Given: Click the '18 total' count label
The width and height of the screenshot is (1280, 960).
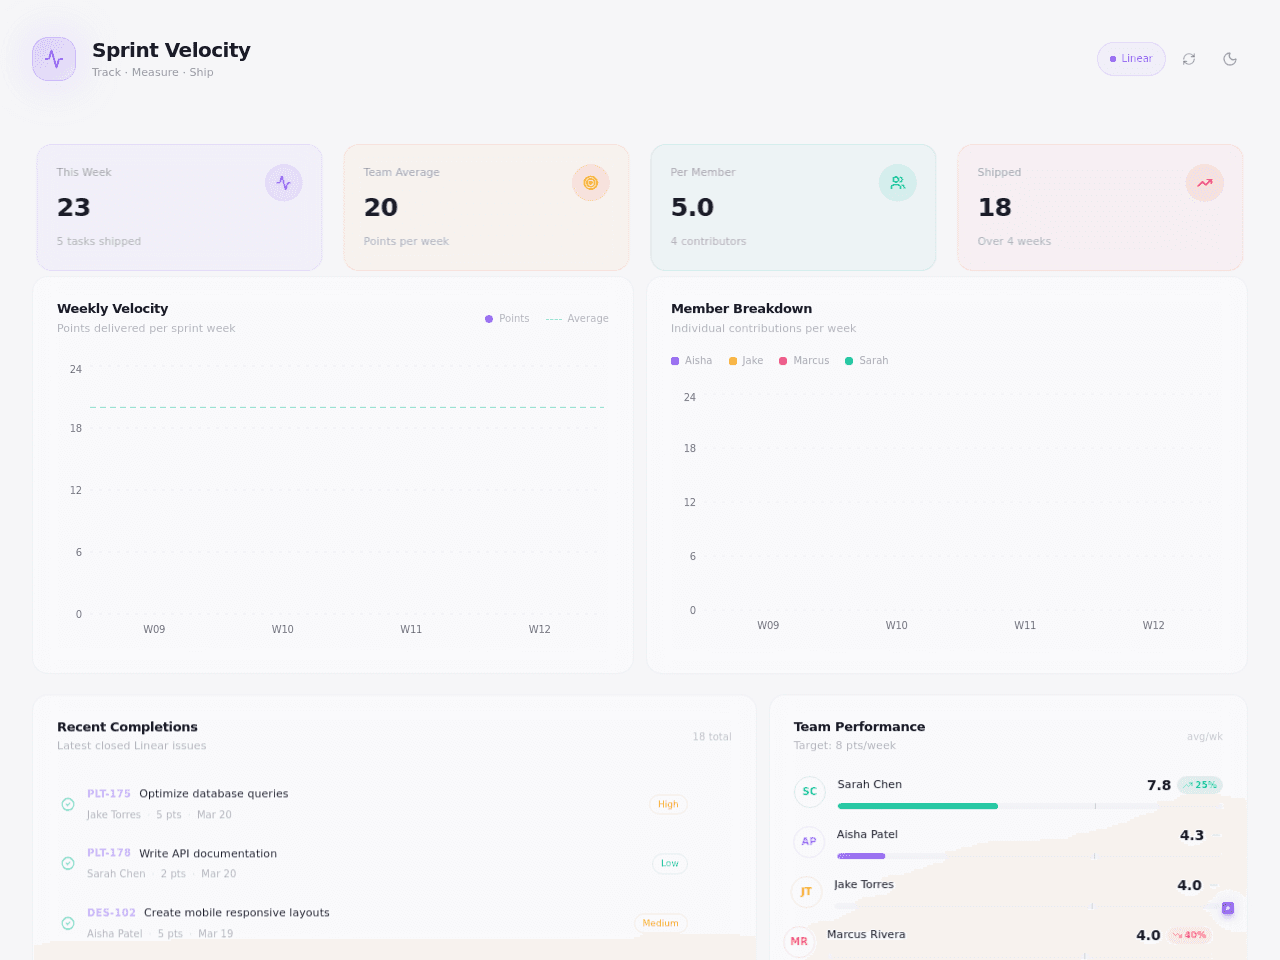Looking at the screenshot, I should tap(712, 737).
